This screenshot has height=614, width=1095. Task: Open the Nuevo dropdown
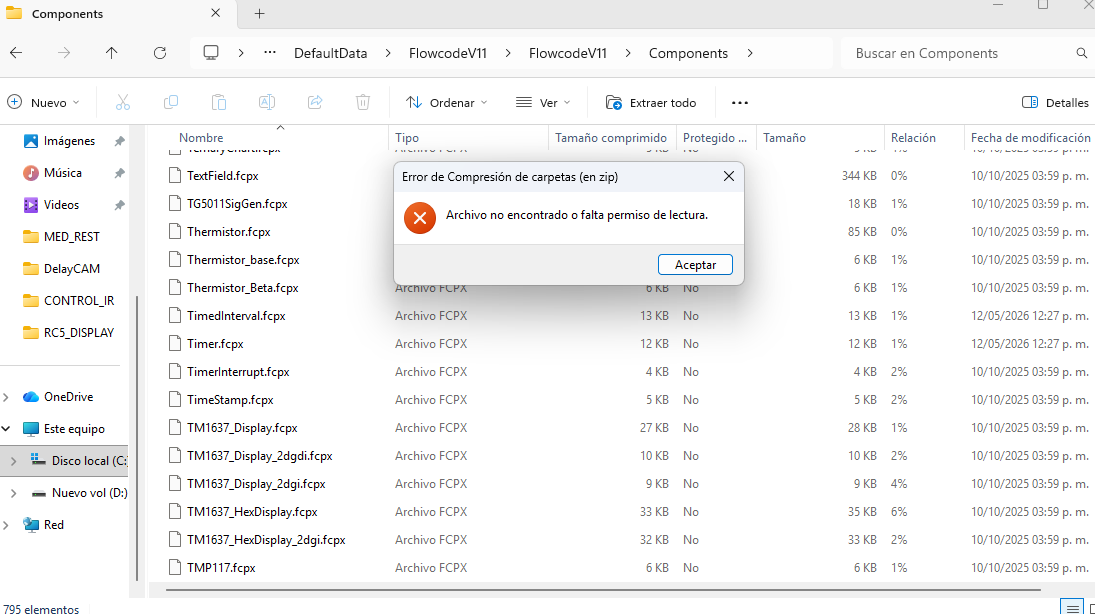tap(43, 103)
